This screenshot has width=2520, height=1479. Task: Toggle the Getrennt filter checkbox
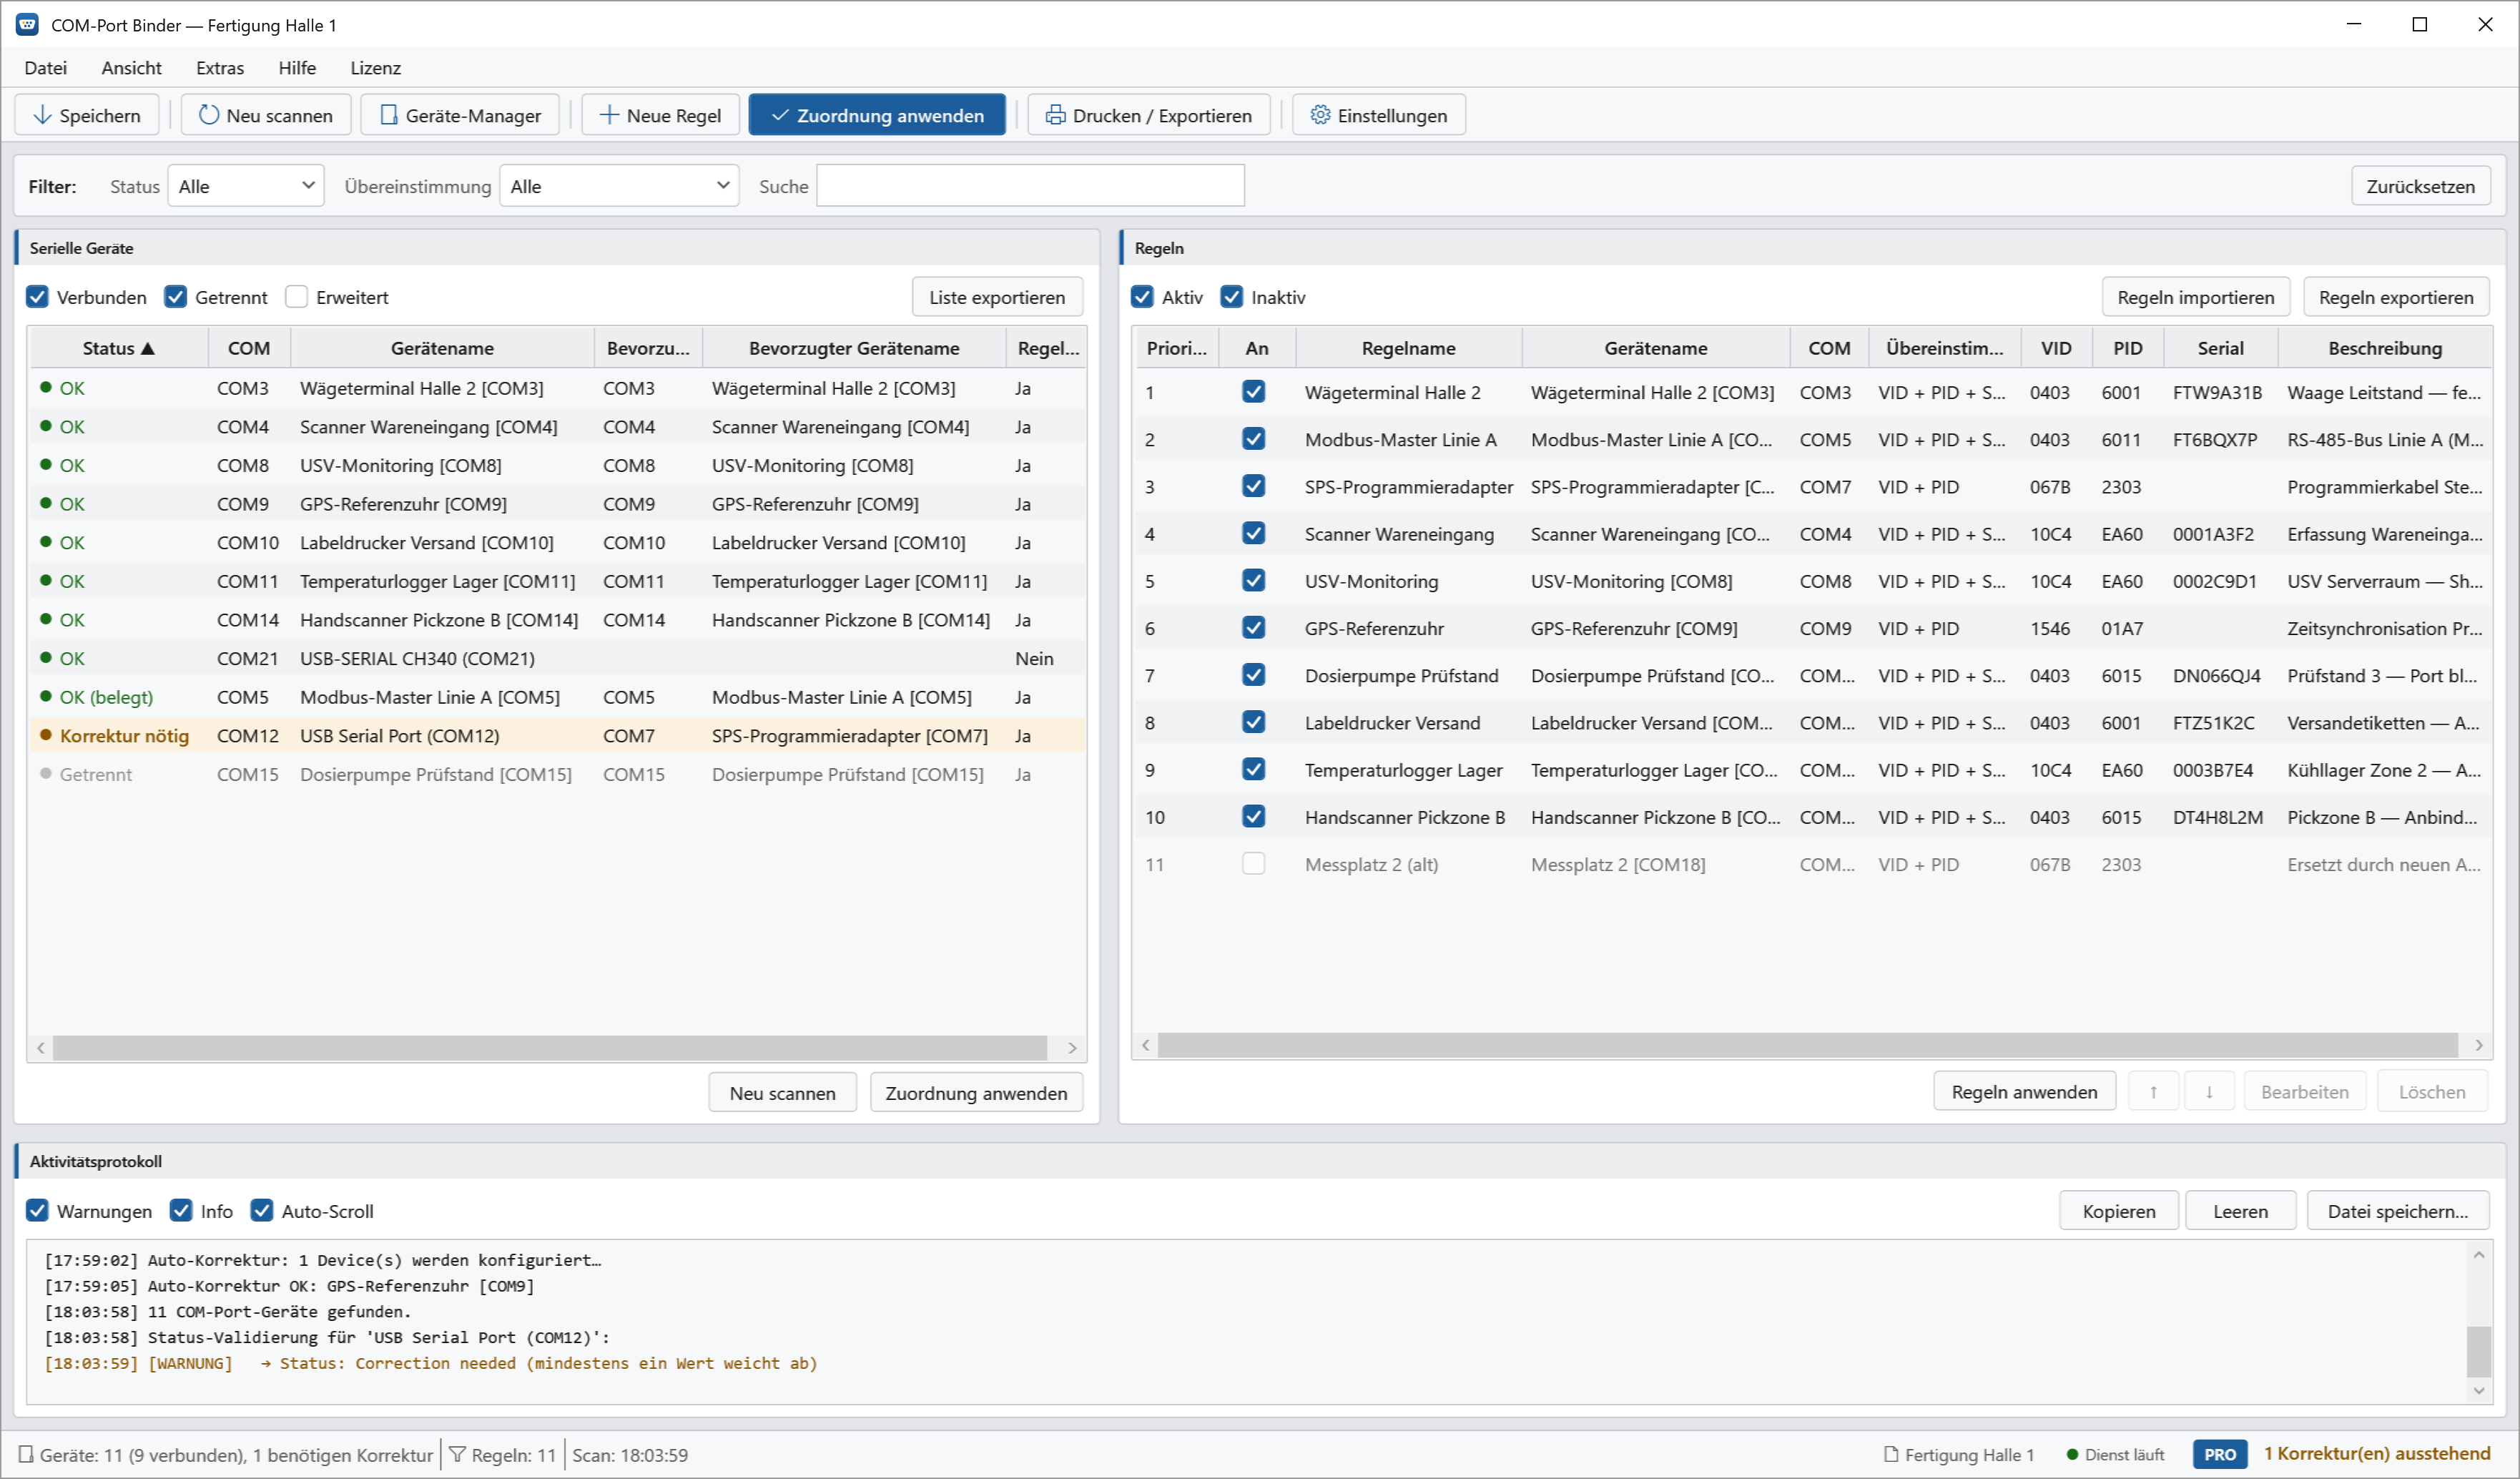[x=176, y=297]
